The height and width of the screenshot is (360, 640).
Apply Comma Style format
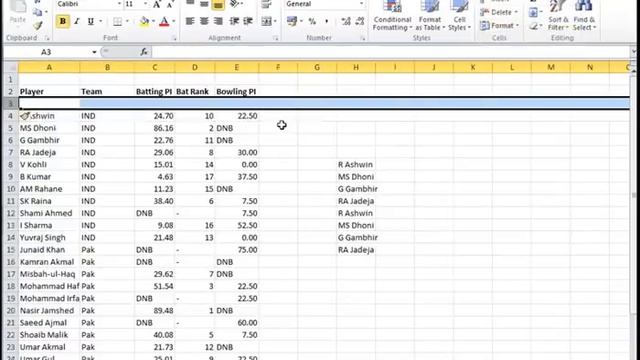point(327,21)
